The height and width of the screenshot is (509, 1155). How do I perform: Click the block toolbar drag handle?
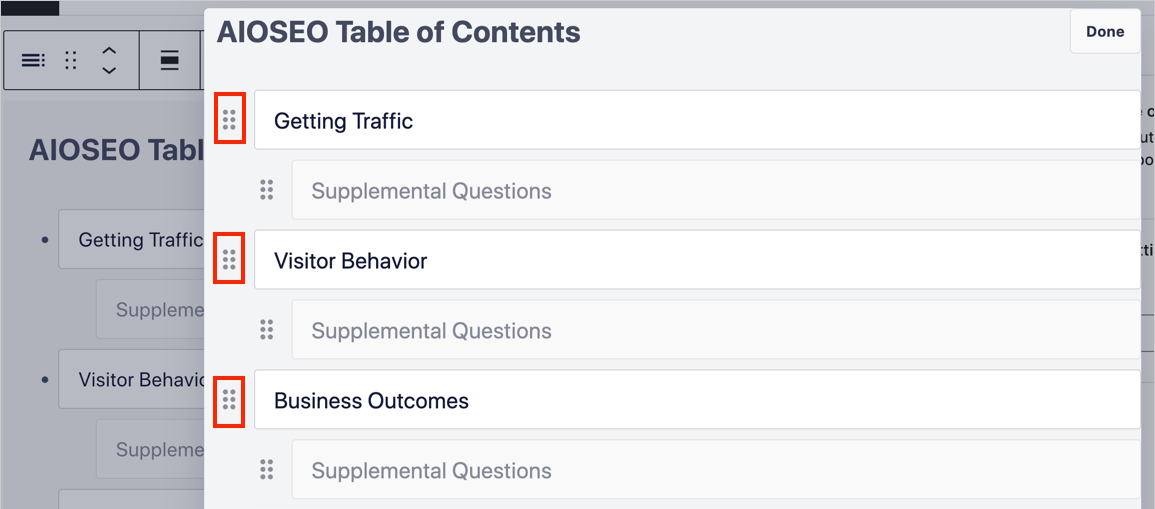71,61
